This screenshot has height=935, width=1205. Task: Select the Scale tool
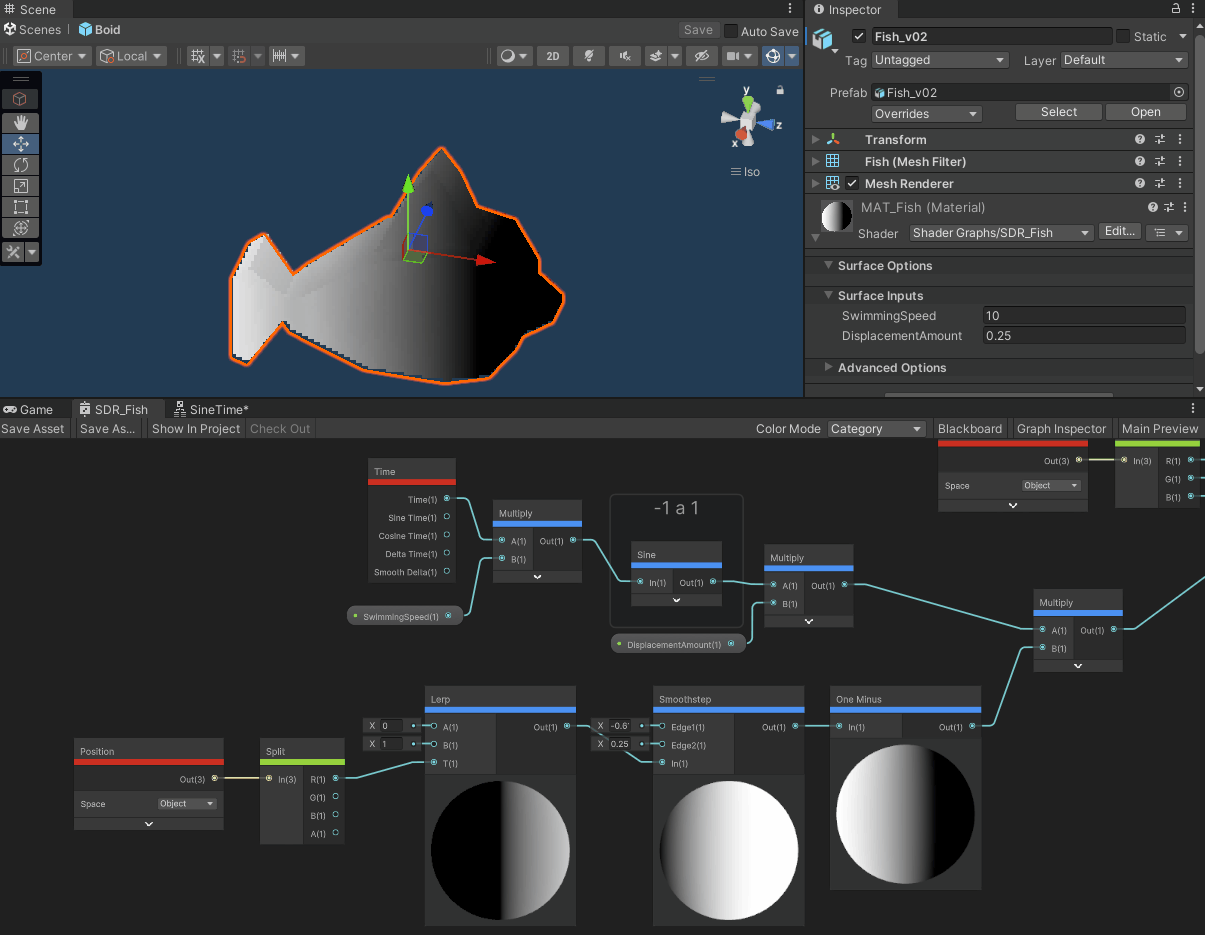click(20, 186)
